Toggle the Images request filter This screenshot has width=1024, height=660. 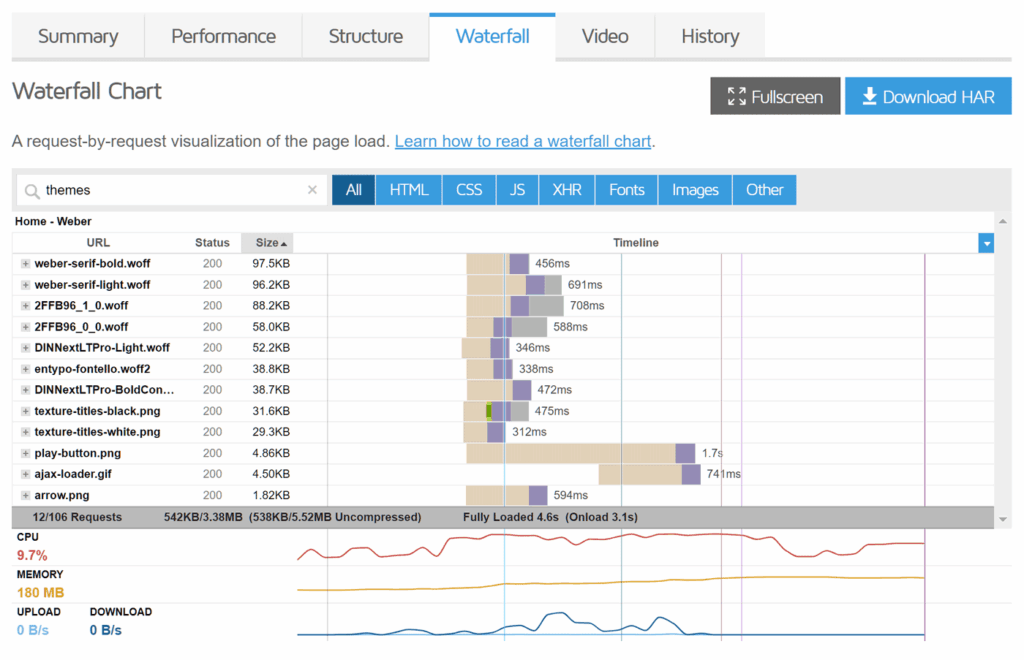(694, 189)
